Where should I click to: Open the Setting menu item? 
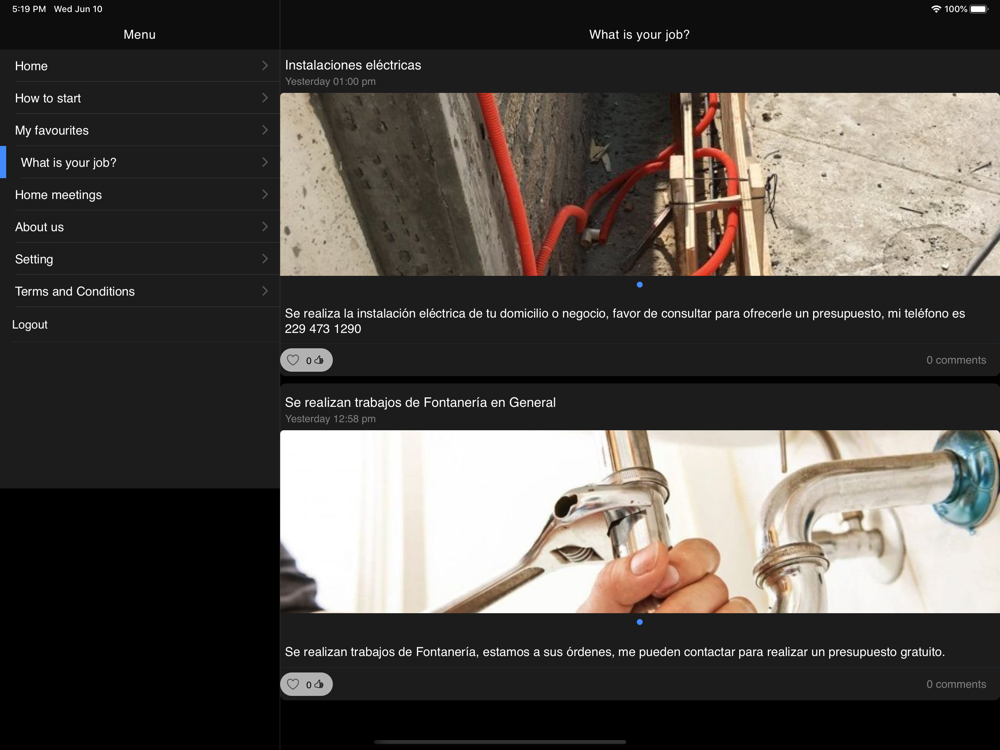[x=140, y=259]
